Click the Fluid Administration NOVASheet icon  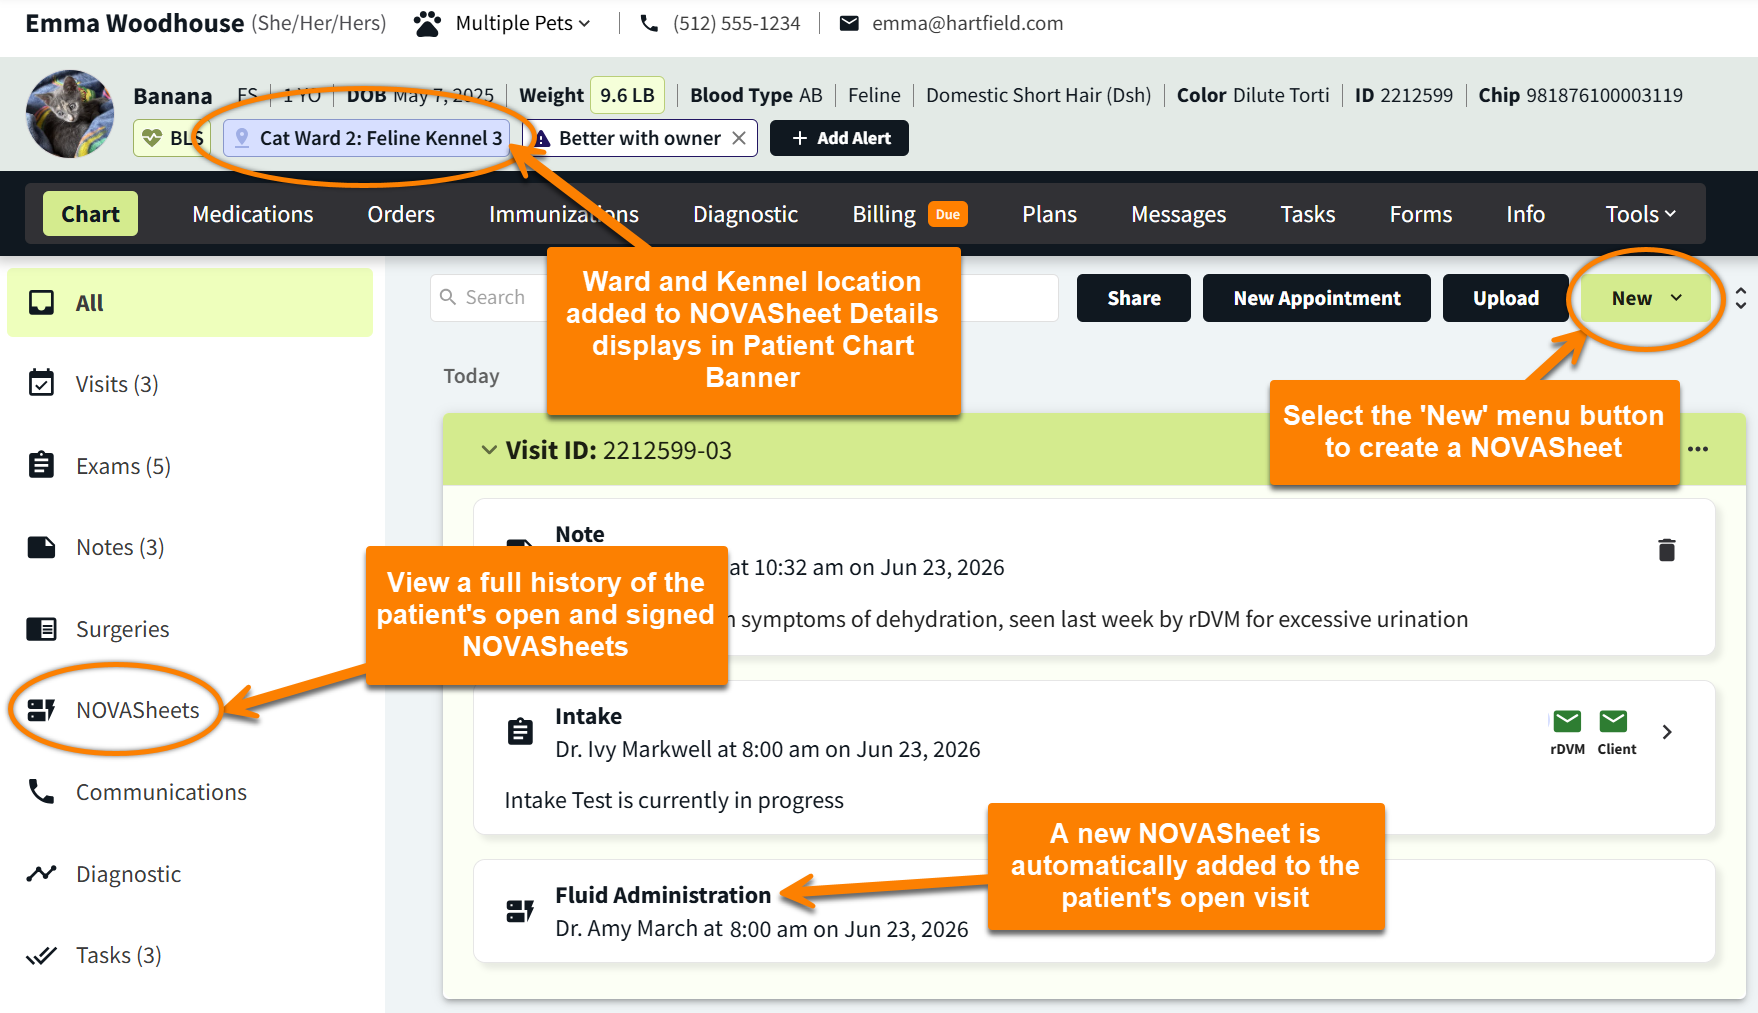pyautogui.click(x=519, y=911)
